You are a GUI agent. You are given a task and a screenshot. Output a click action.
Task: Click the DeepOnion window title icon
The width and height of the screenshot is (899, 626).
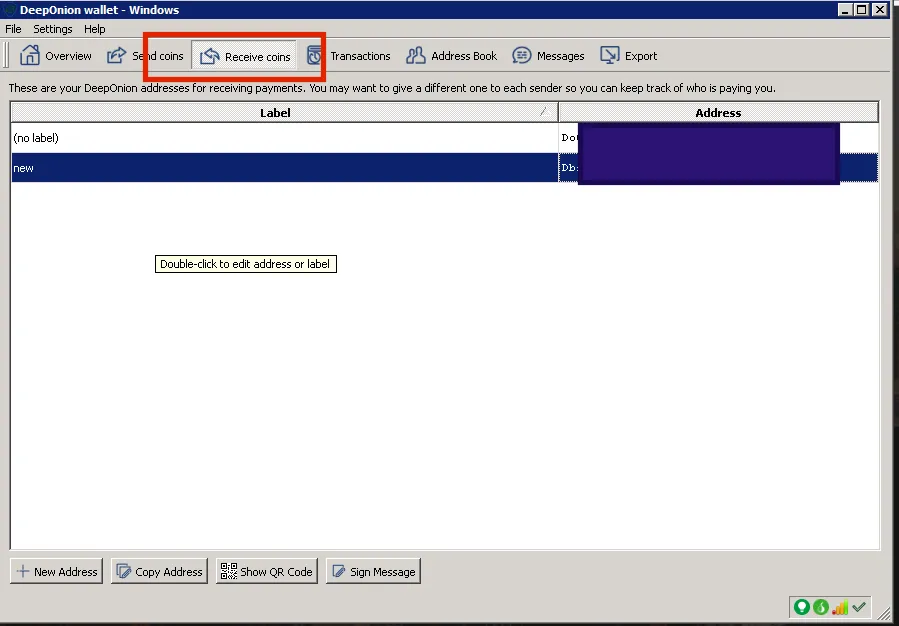[9, 10]
